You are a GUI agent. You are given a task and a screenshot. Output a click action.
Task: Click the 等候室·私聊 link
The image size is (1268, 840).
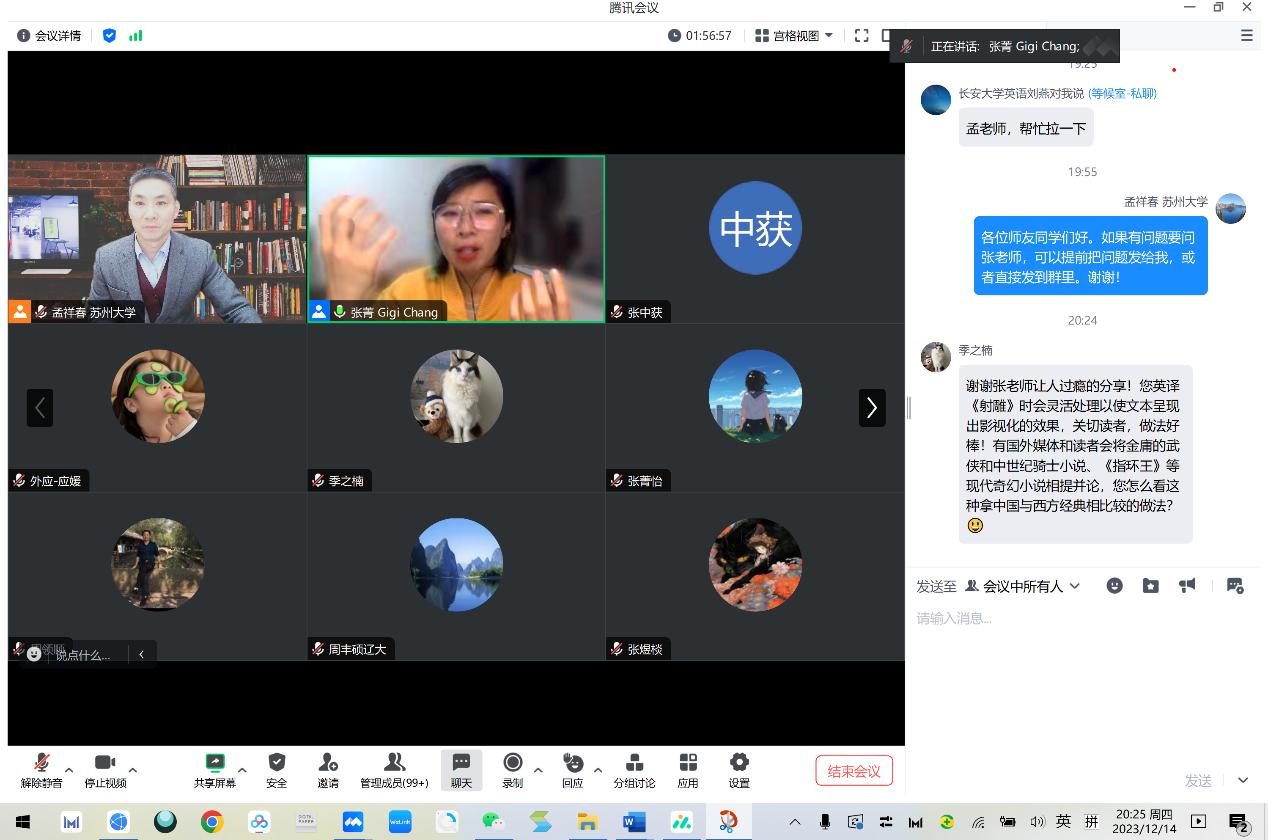coord(1122,93)
